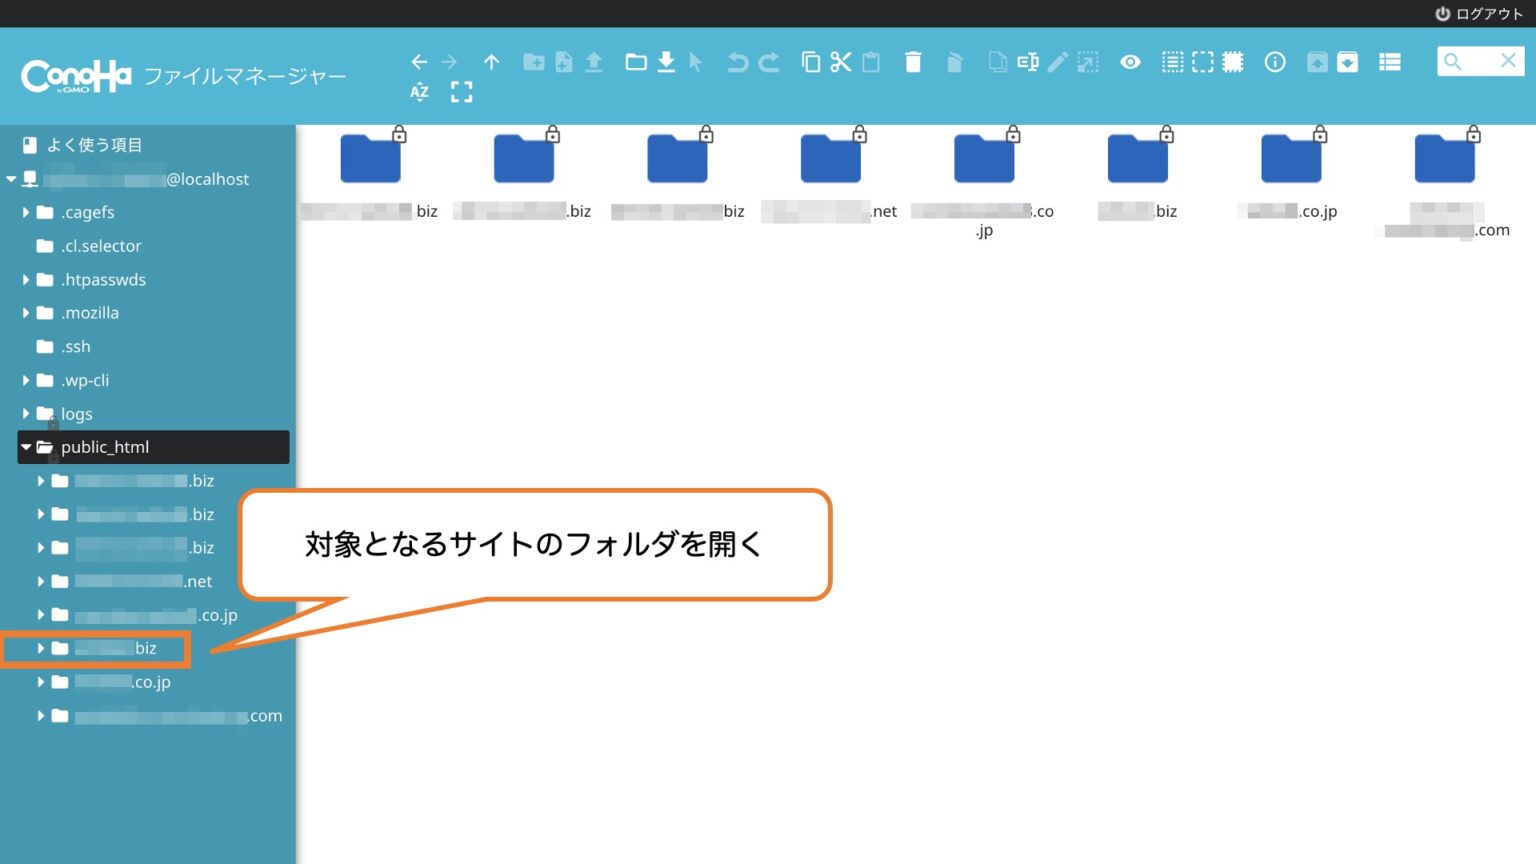Expand the logs folder
The width and height of the screenshot is (1536, 864).
pyautogui.click(x=25, y=413)
